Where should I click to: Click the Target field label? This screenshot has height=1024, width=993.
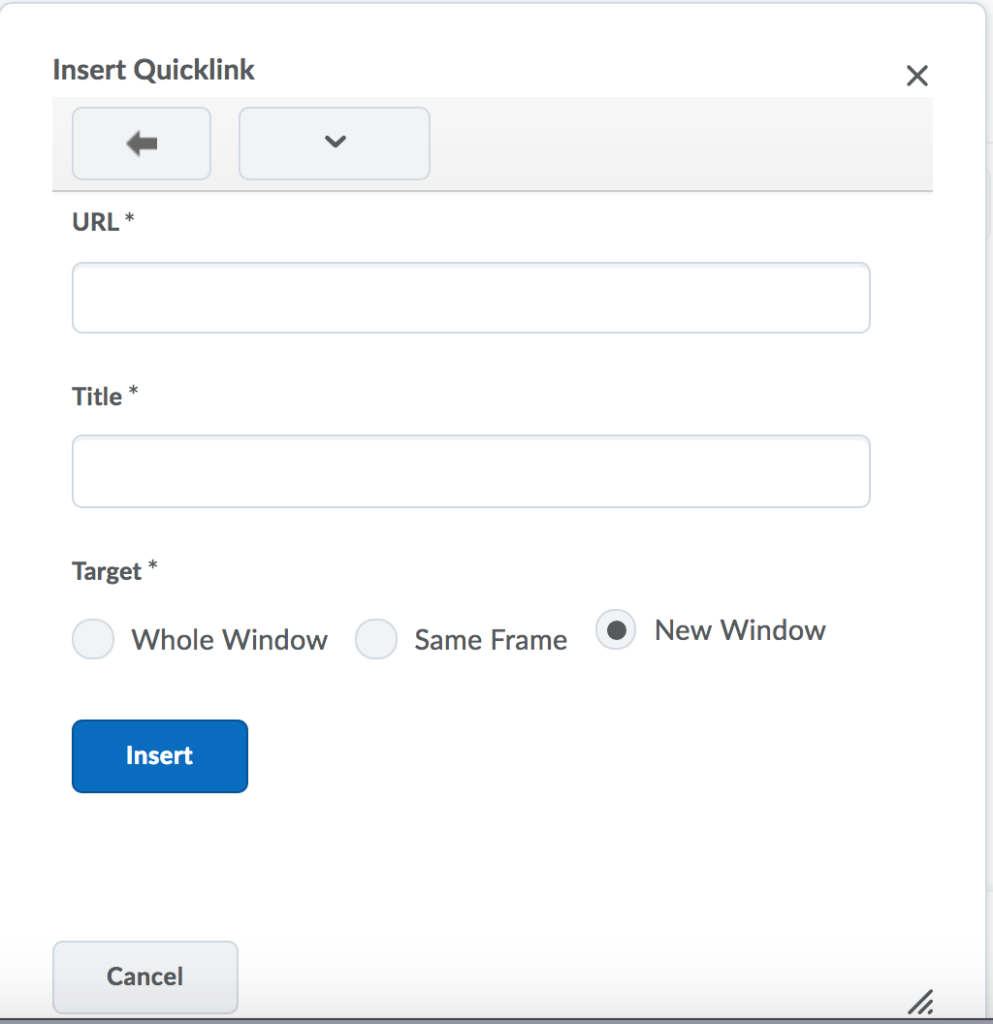[x=107, y=571]
